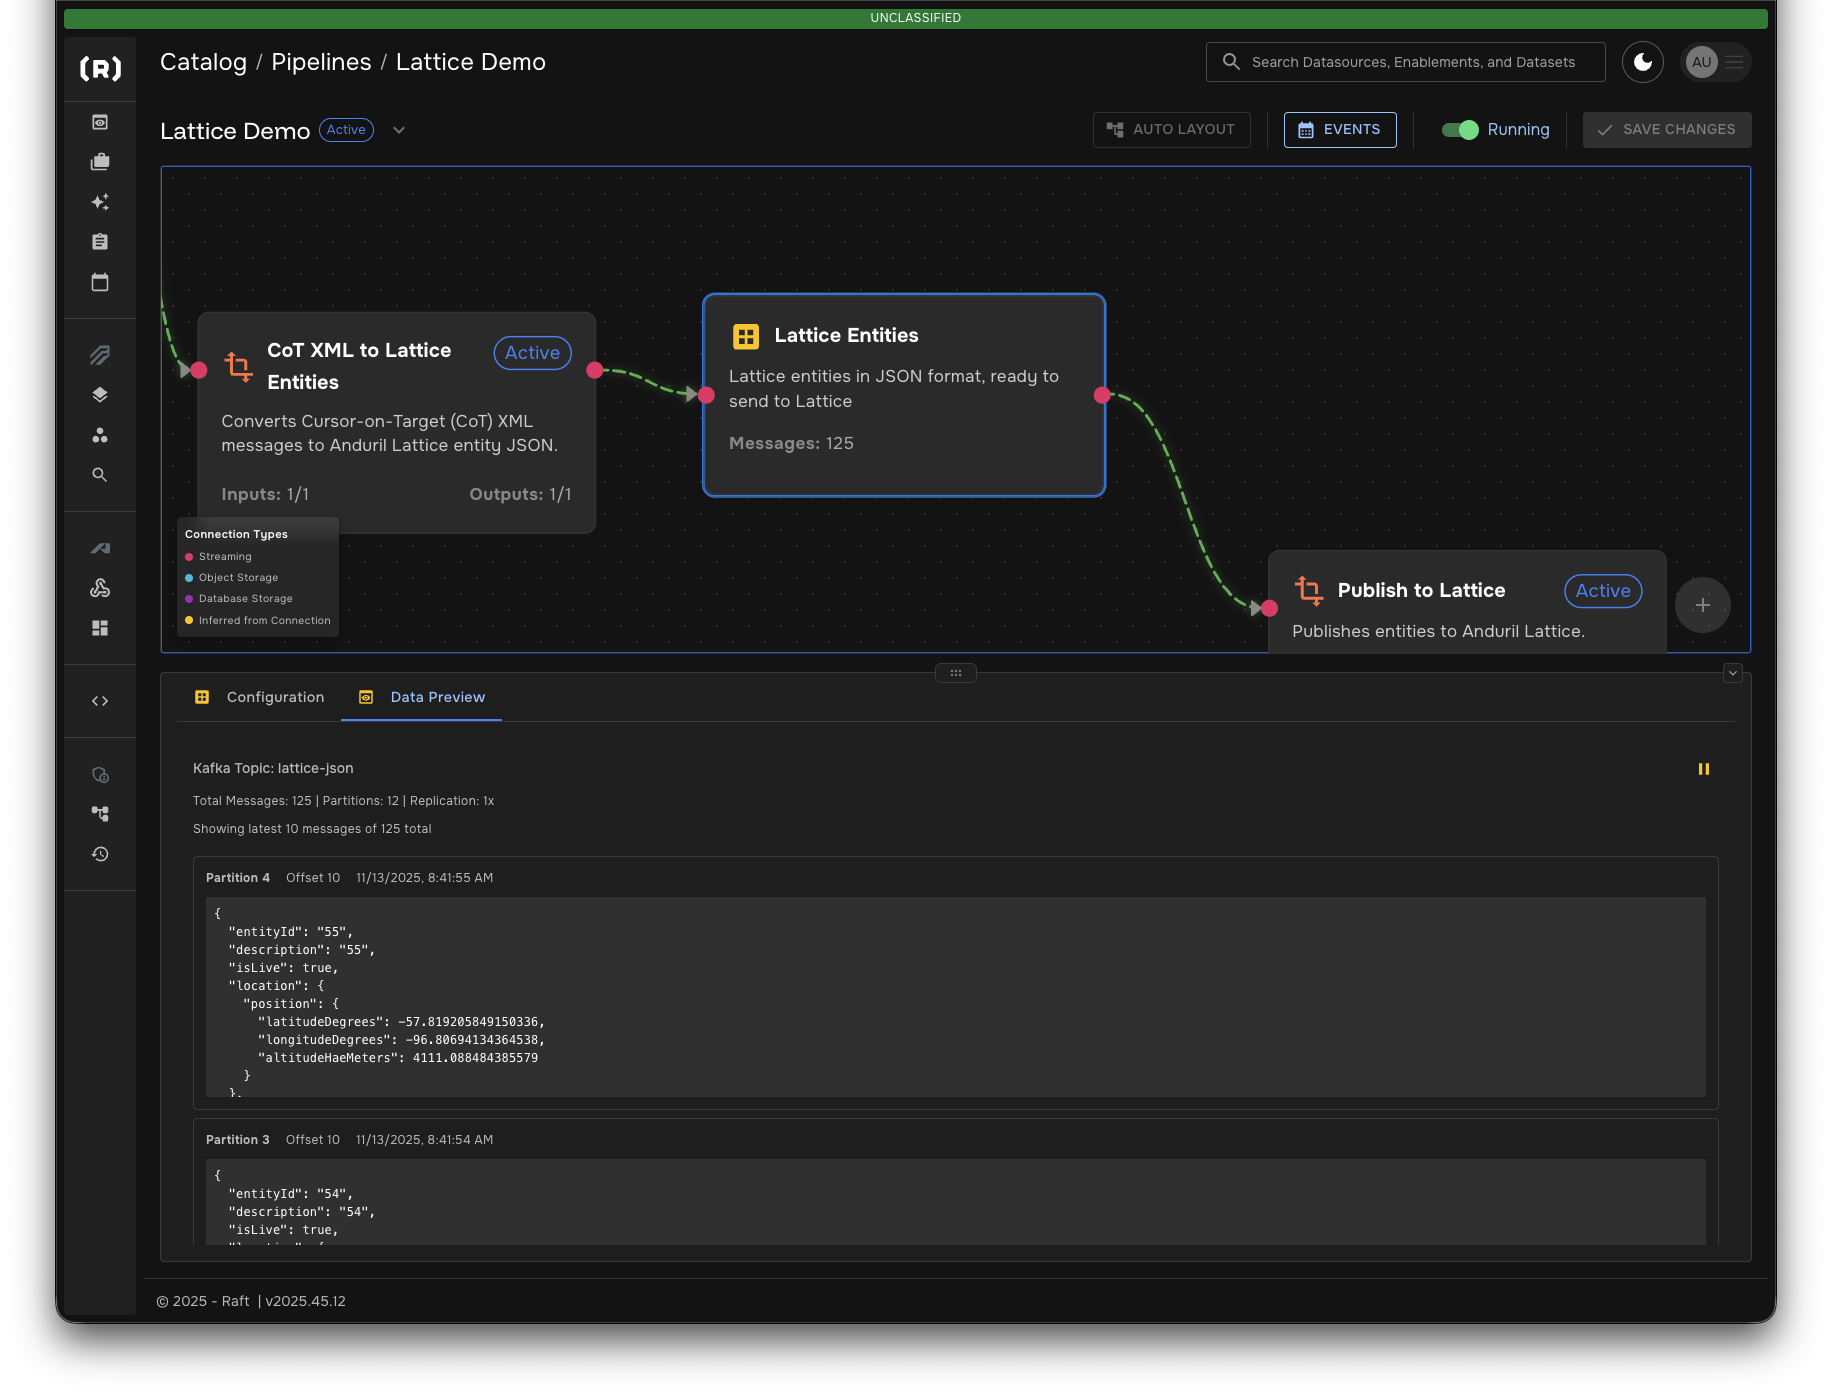Open the history clock sidebar icon

coord(100,854)
